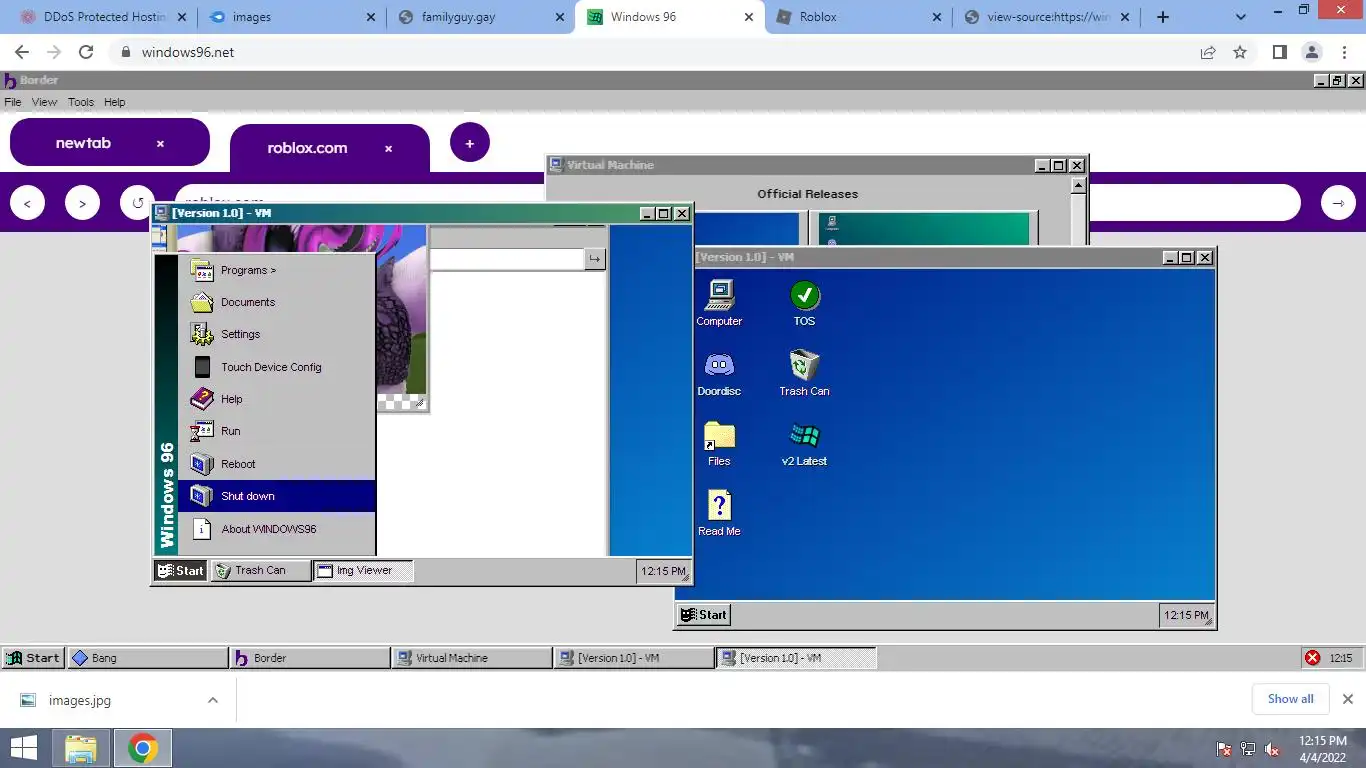Viewport: 1366px width, 768px height.
Task: Click the Start button in right VM window
Action: pyautogui.click(x=704, y=615)
